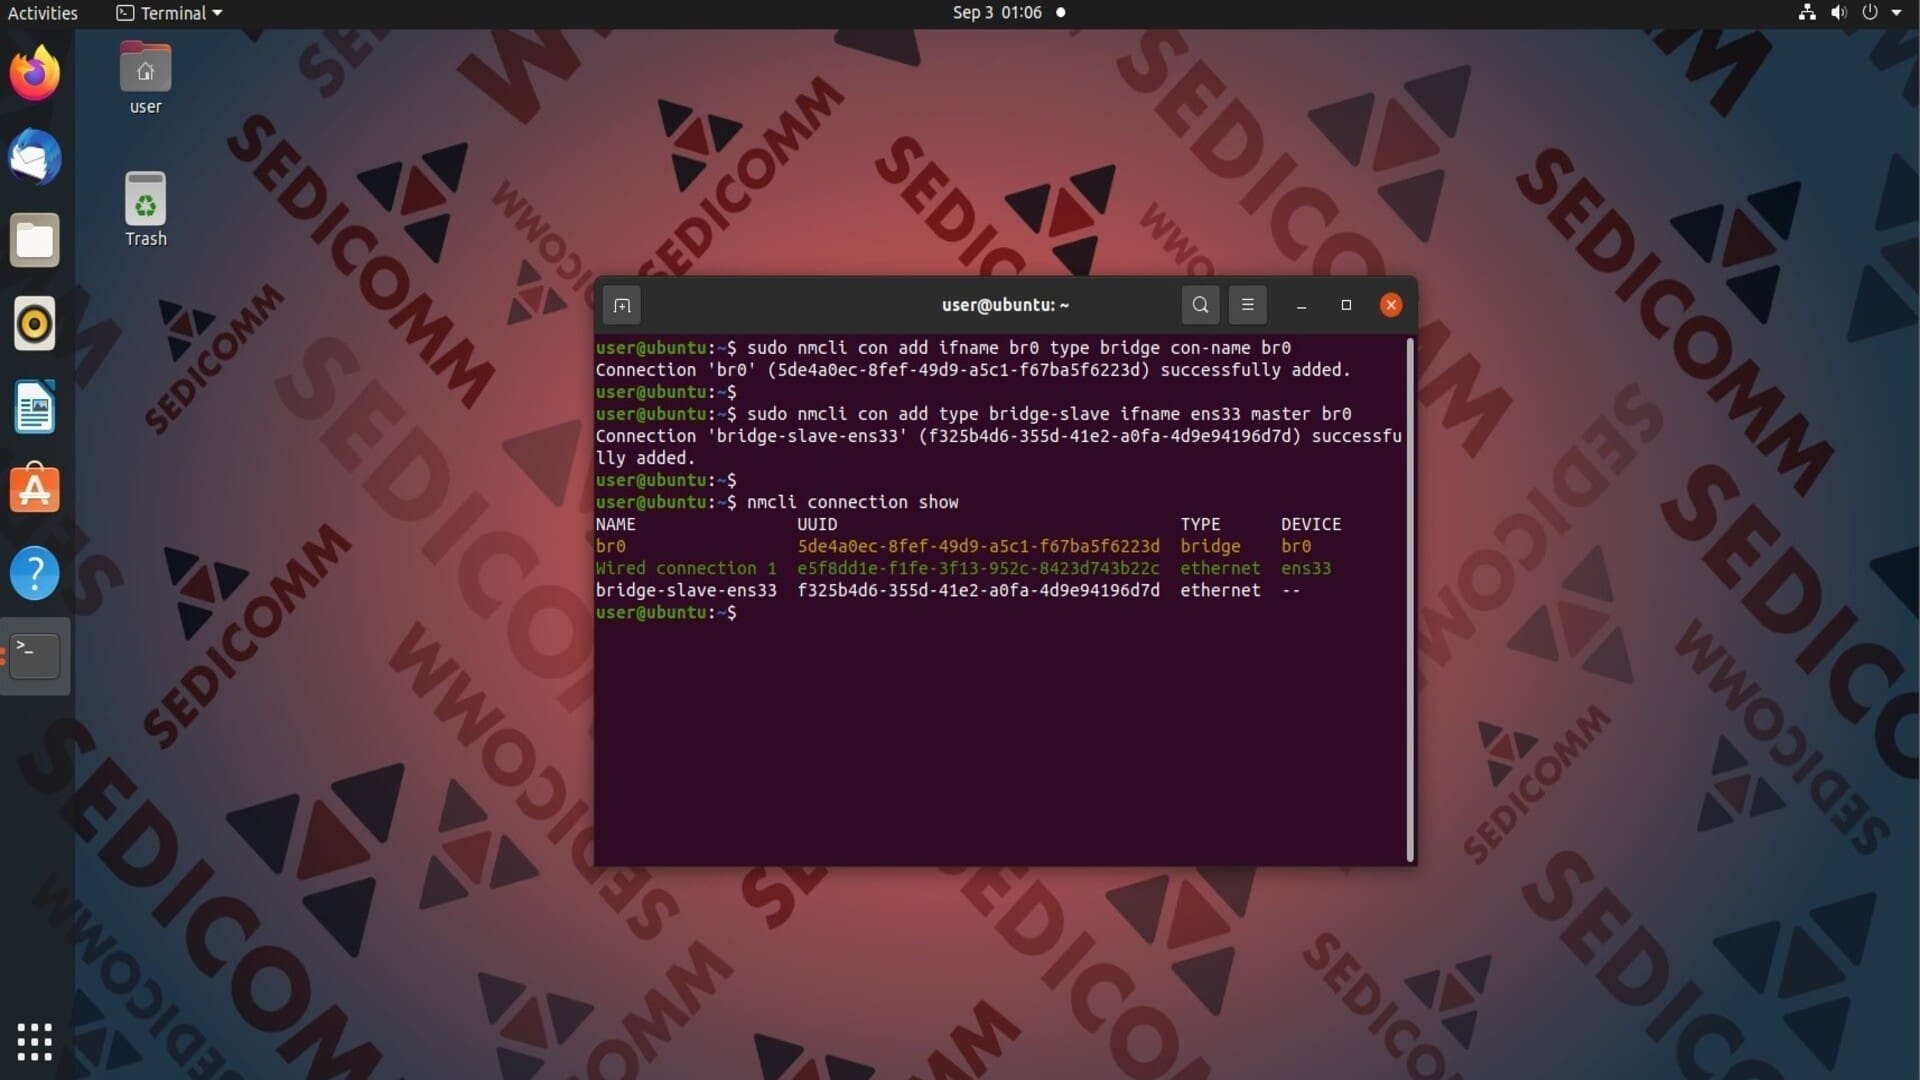Open the Files manager in dock
Image resolution: width=1920 pixels, height=1080 pixels.
(x=35, y=241)
